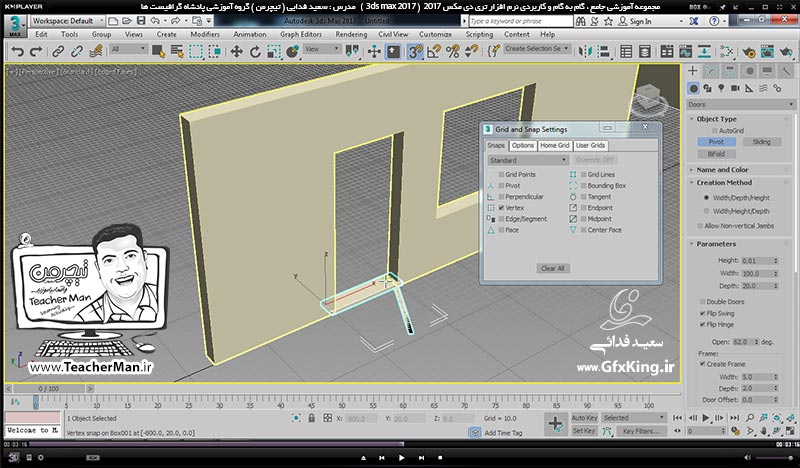Select the Cameras category icon
The image size is (800, 468).
tap(735, 88)
